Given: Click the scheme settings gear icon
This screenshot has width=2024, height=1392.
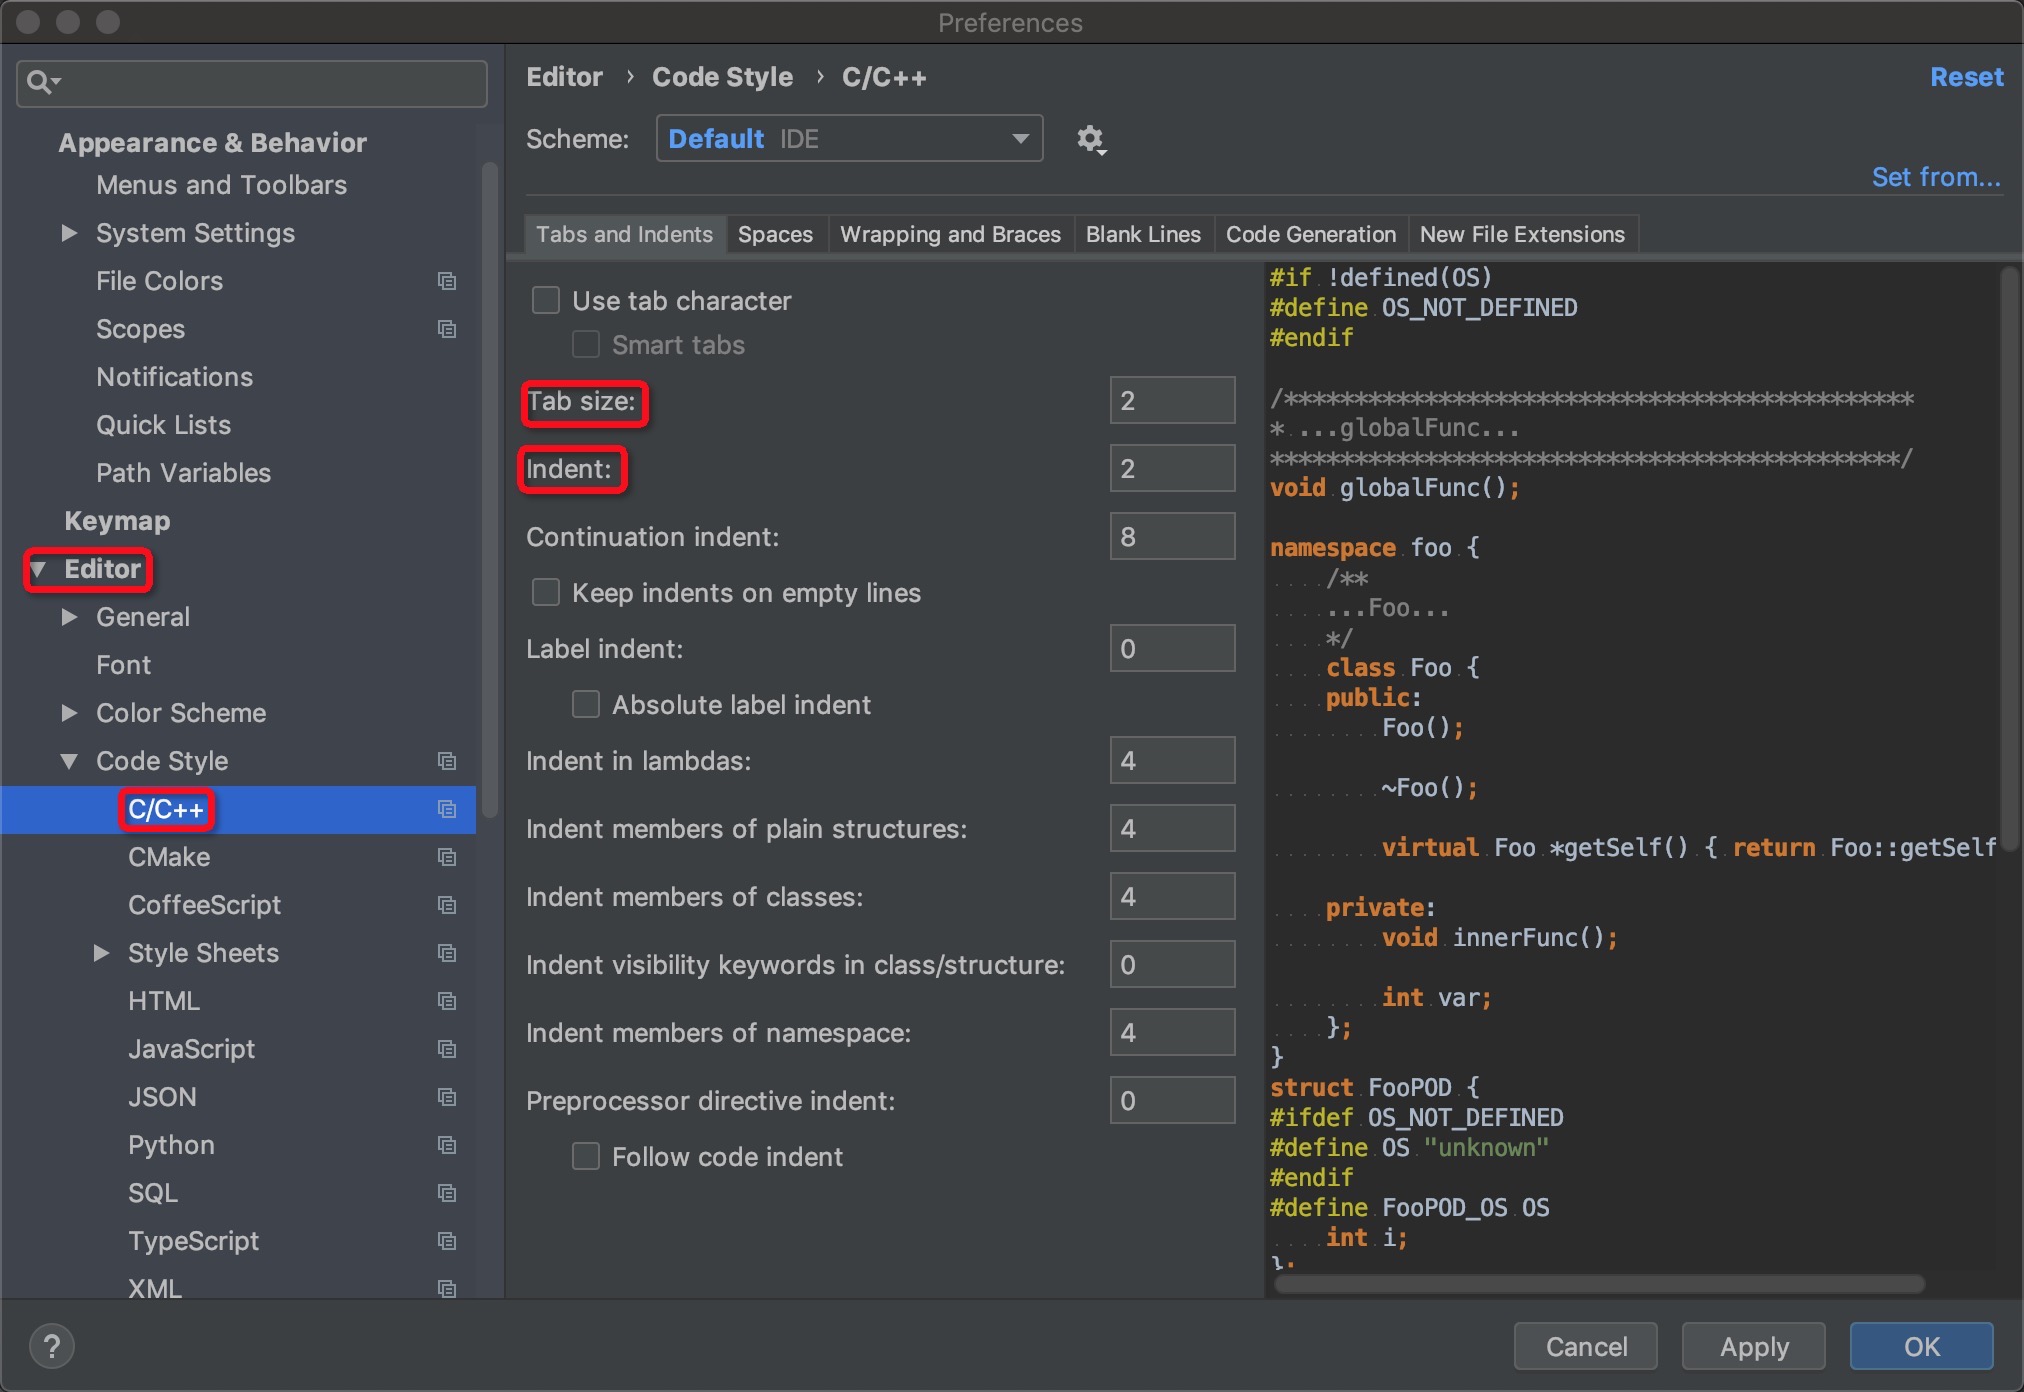Looking at the screenshot, I should coord(1090,139).
